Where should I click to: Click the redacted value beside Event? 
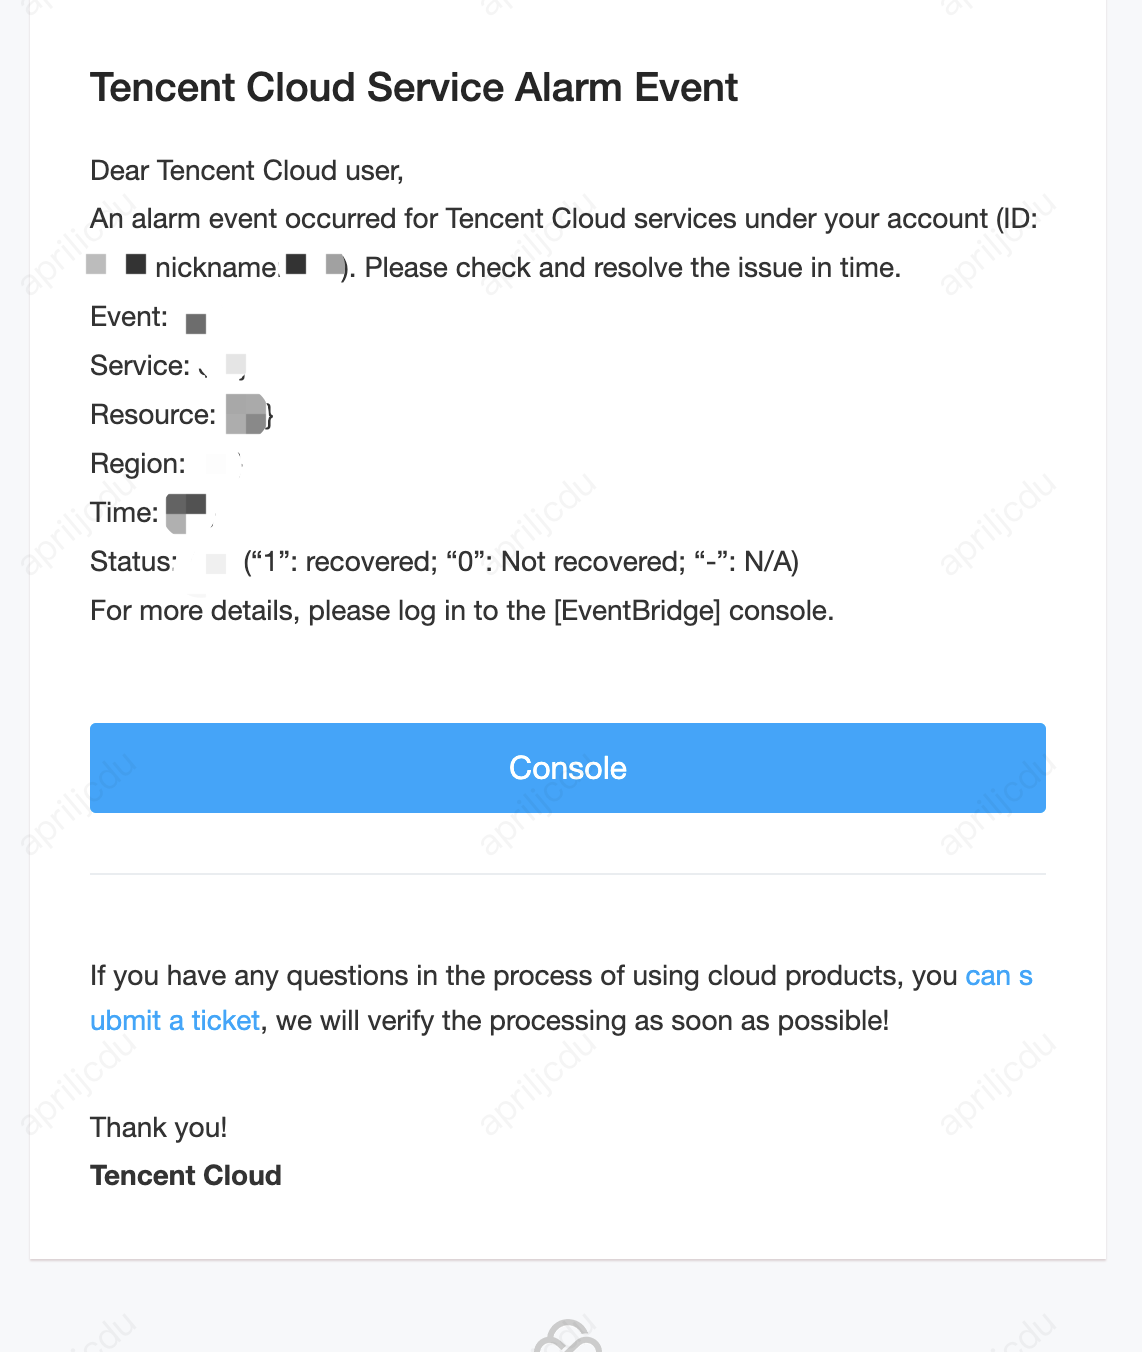(196, 323)
